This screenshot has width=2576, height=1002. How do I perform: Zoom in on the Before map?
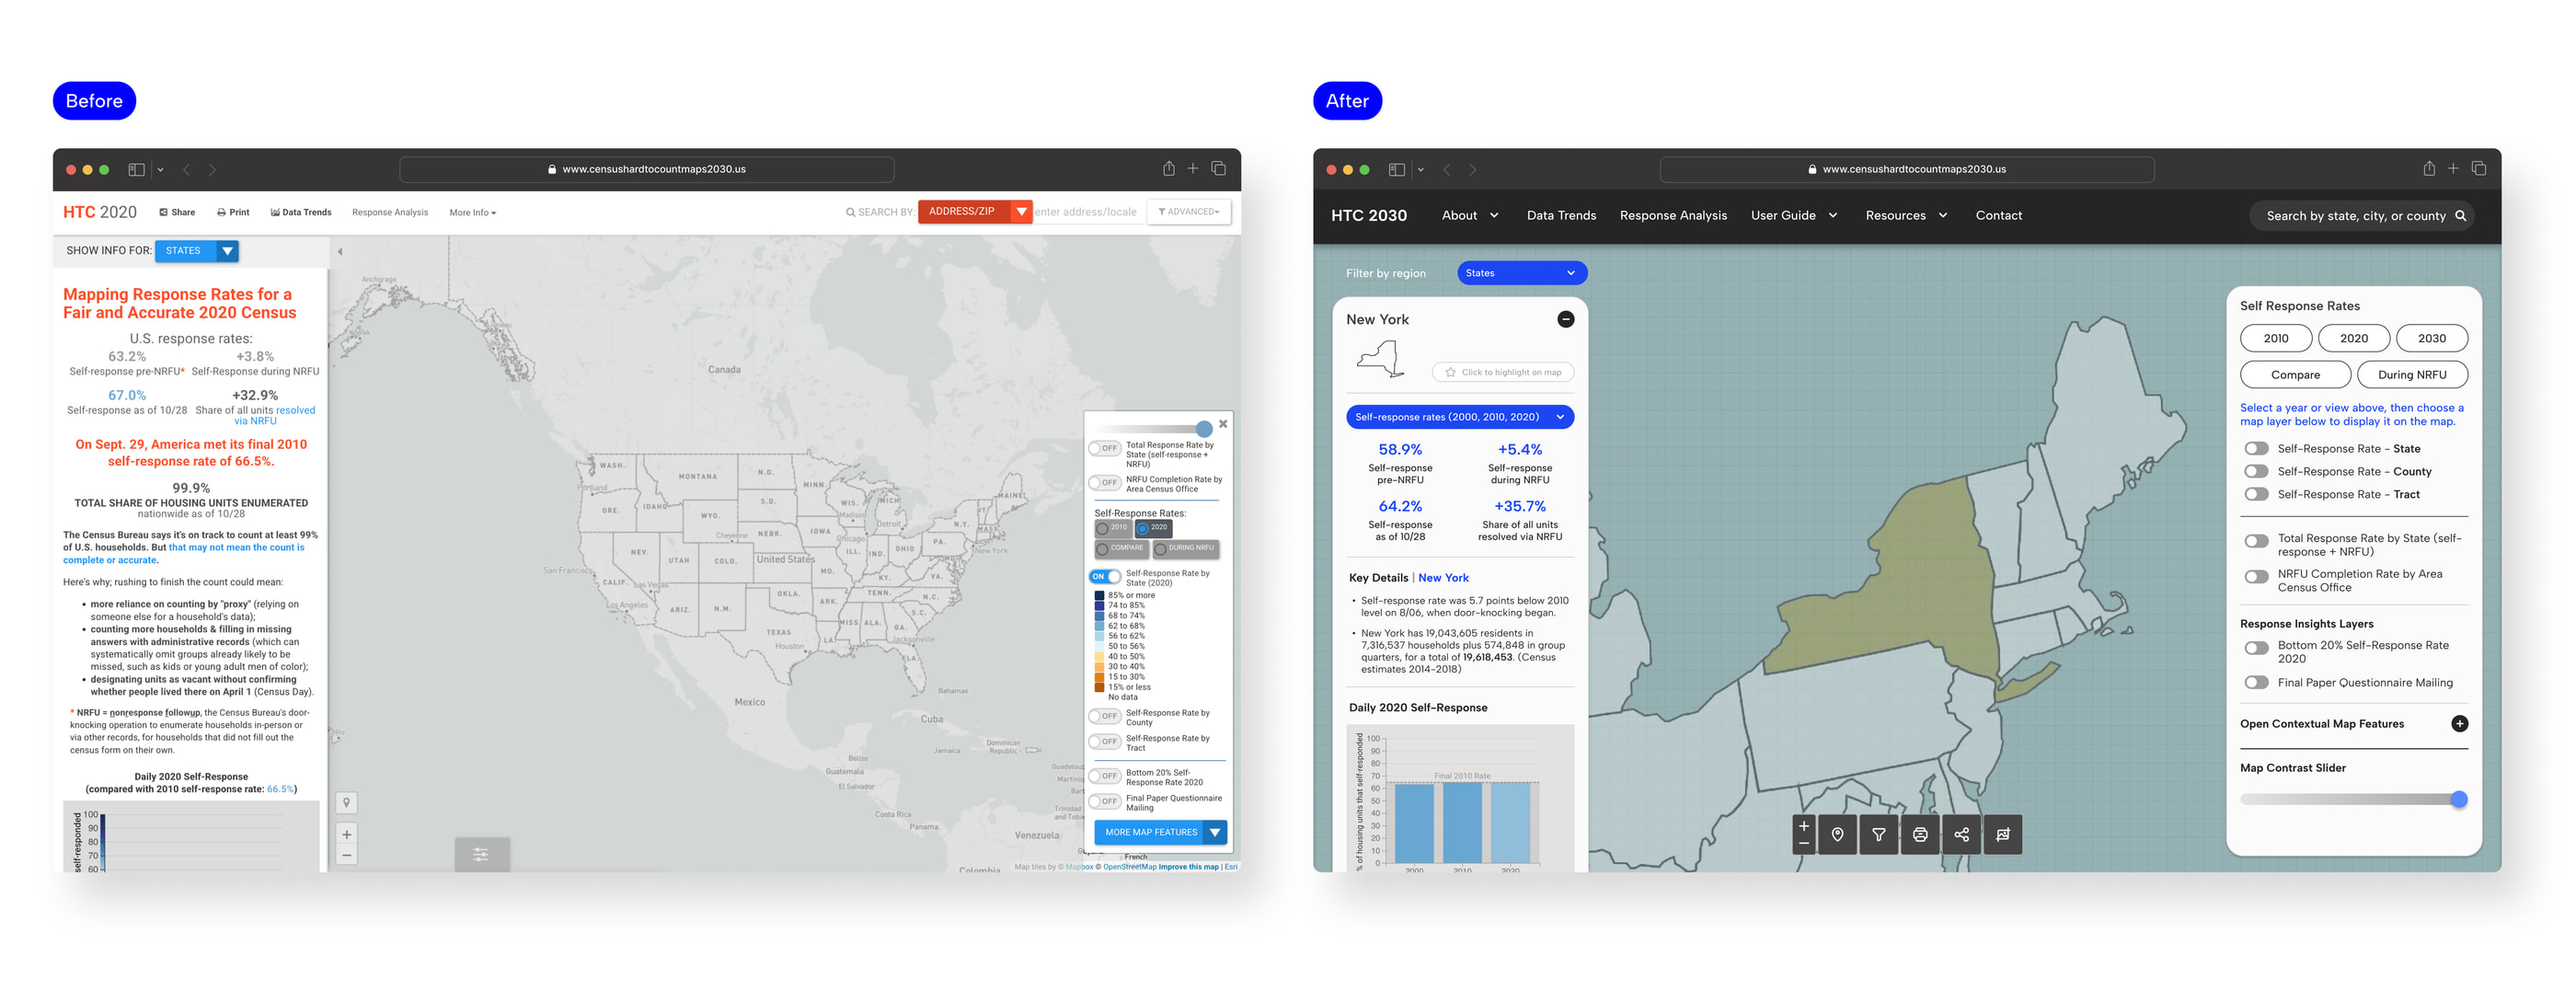pyautogui.click(x=346, y=834)
